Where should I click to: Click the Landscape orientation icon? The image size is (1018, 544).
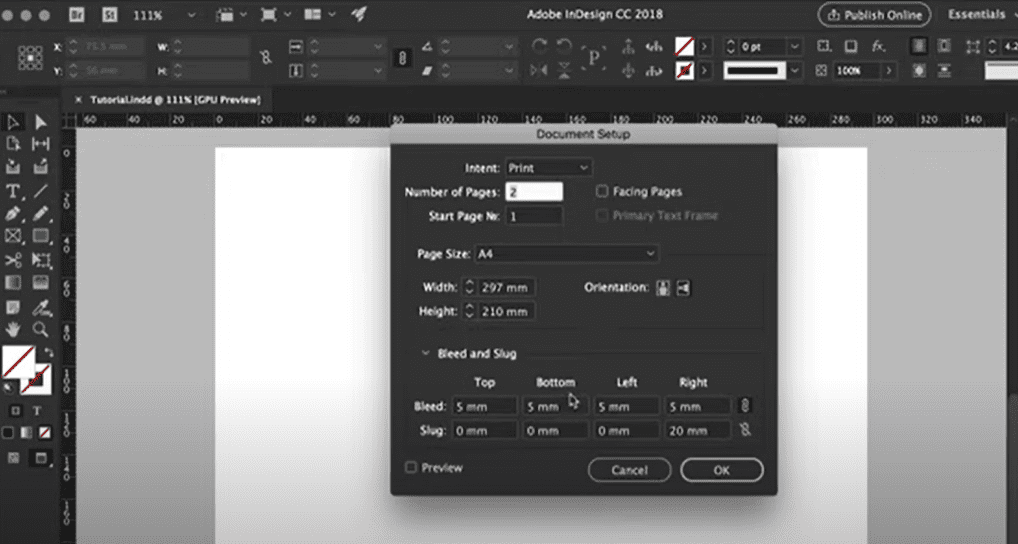(683, 288)
